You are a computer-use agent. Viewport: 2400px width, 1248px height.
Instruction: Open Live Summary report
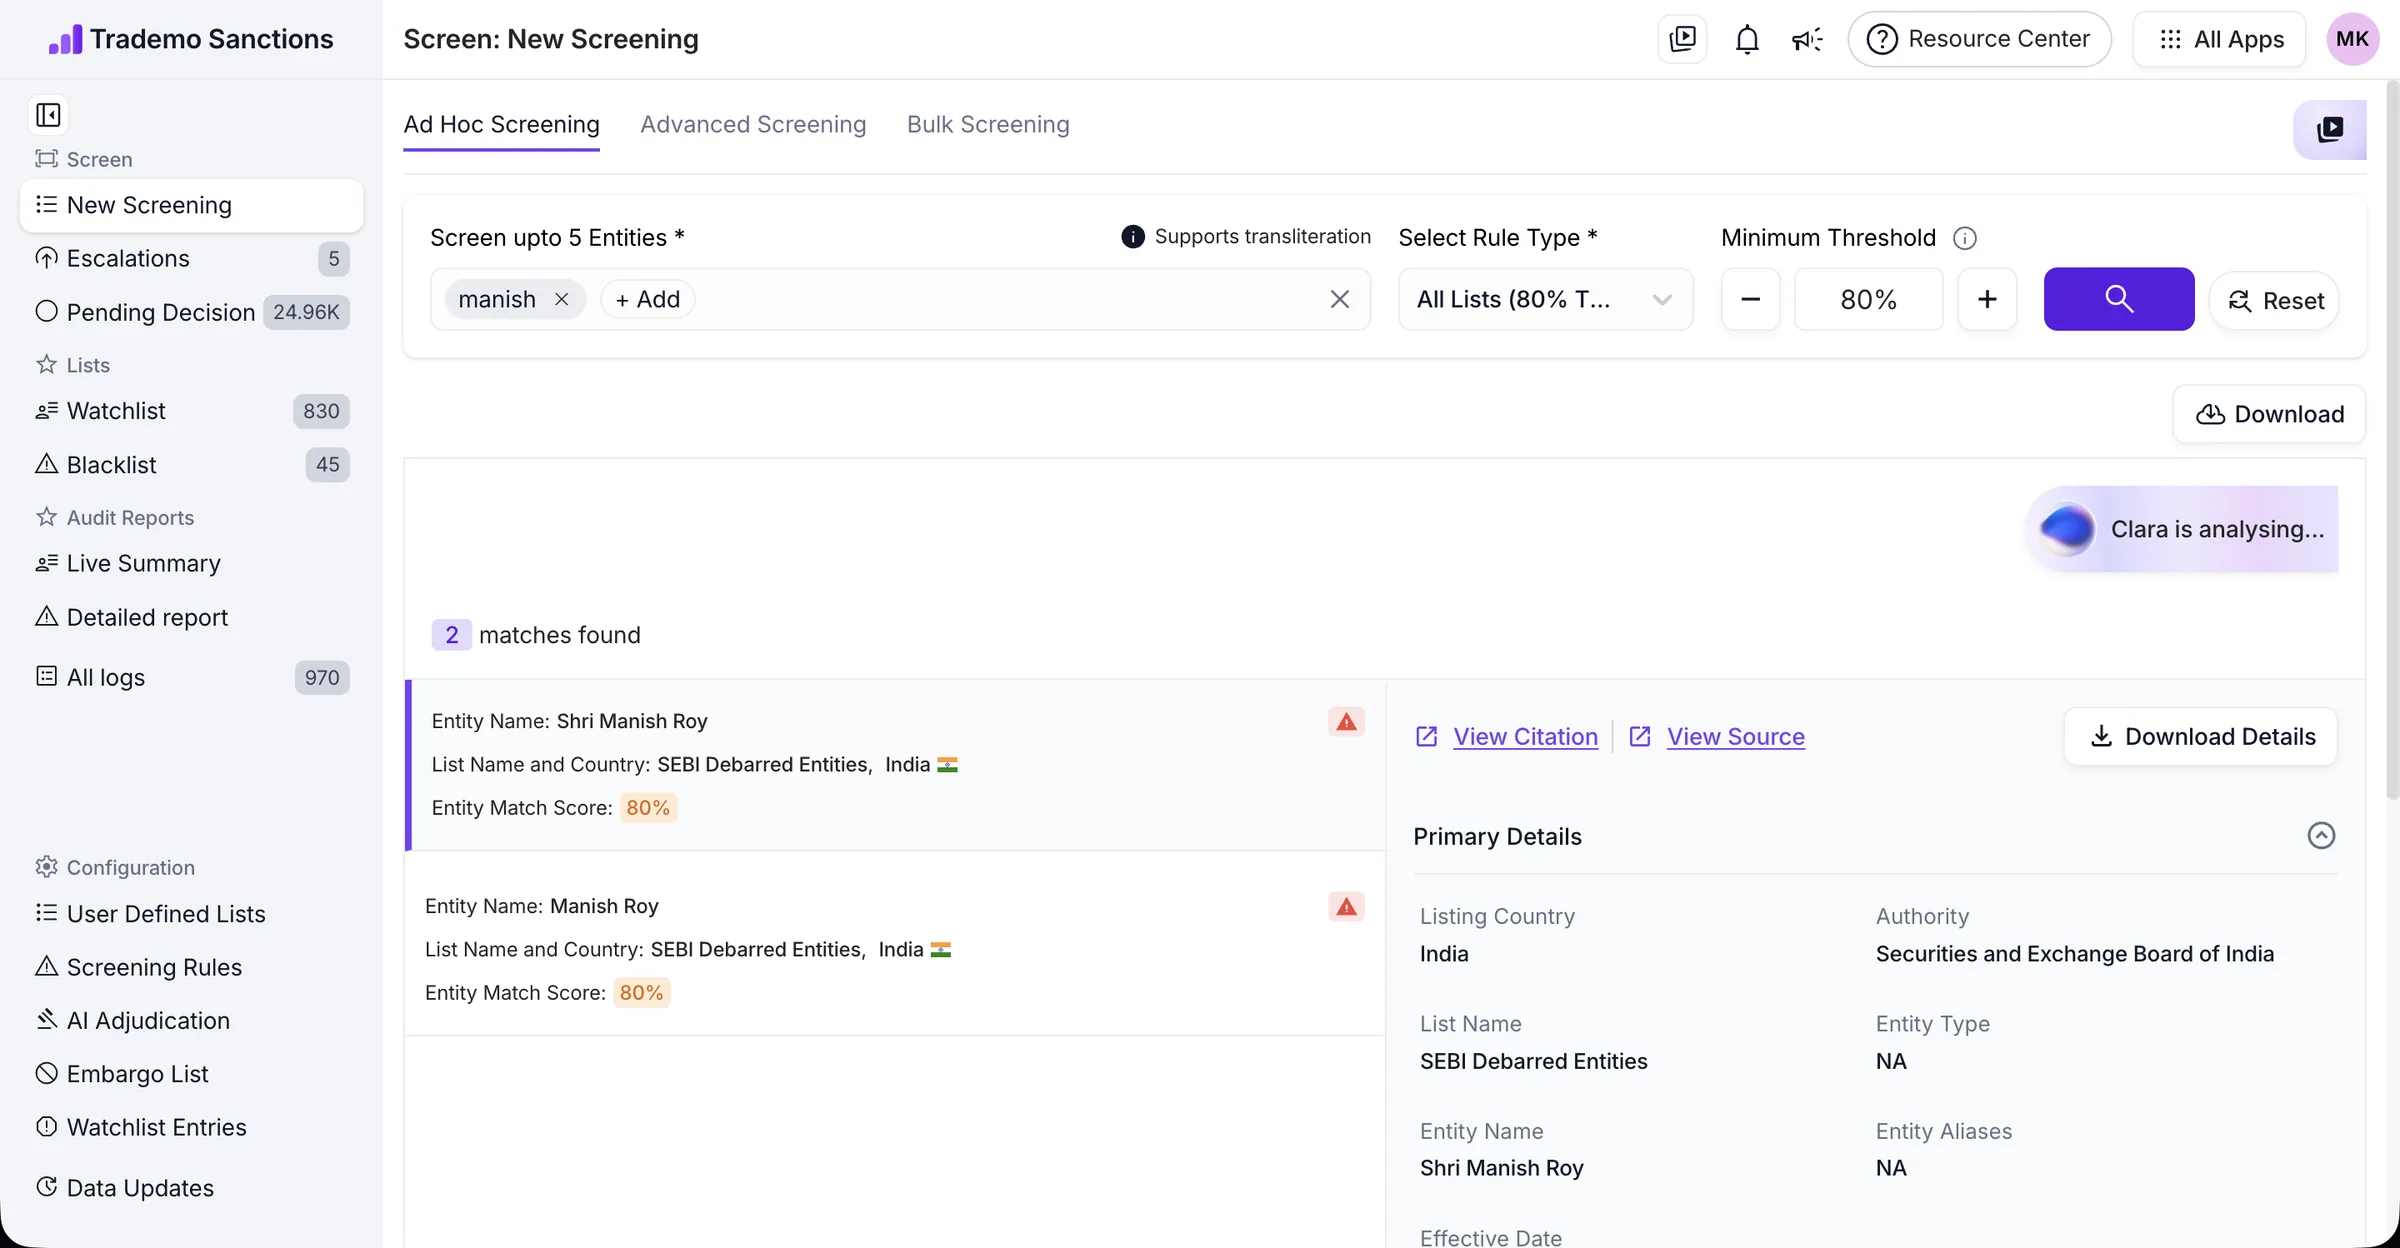click(x=191, y=563)
